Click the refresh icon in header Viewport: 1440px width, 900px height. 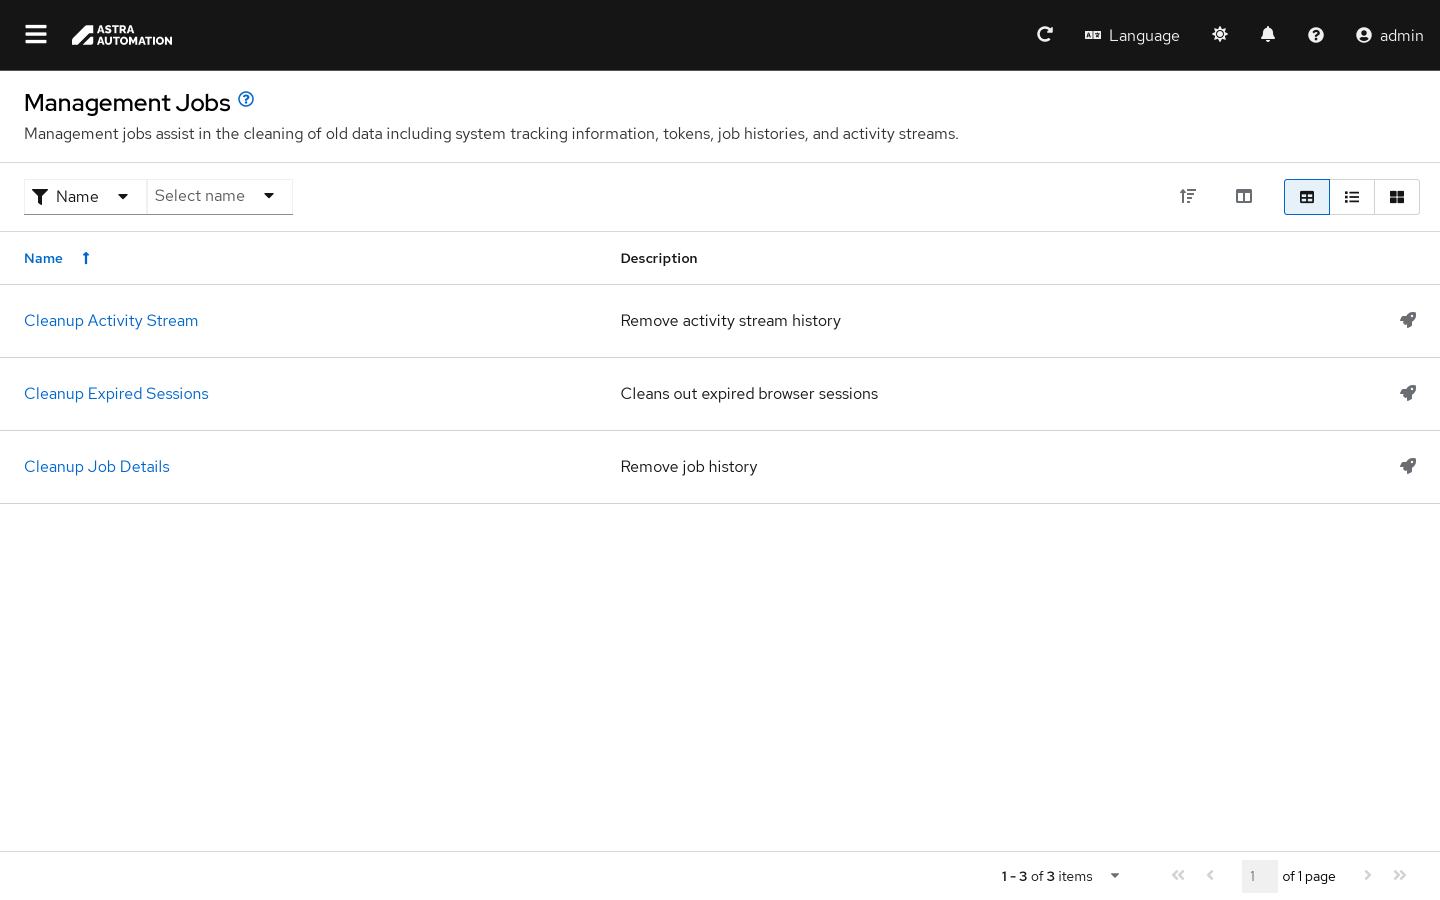[1045, 35]
